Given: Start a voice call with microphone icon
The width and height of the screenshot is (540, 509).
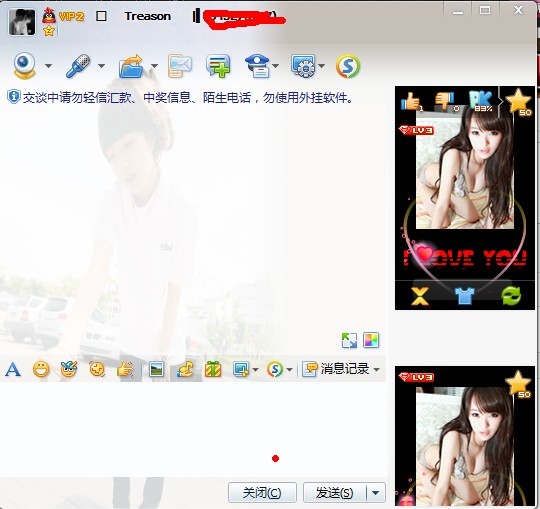Looking at the screenshot, I should 78,65.
